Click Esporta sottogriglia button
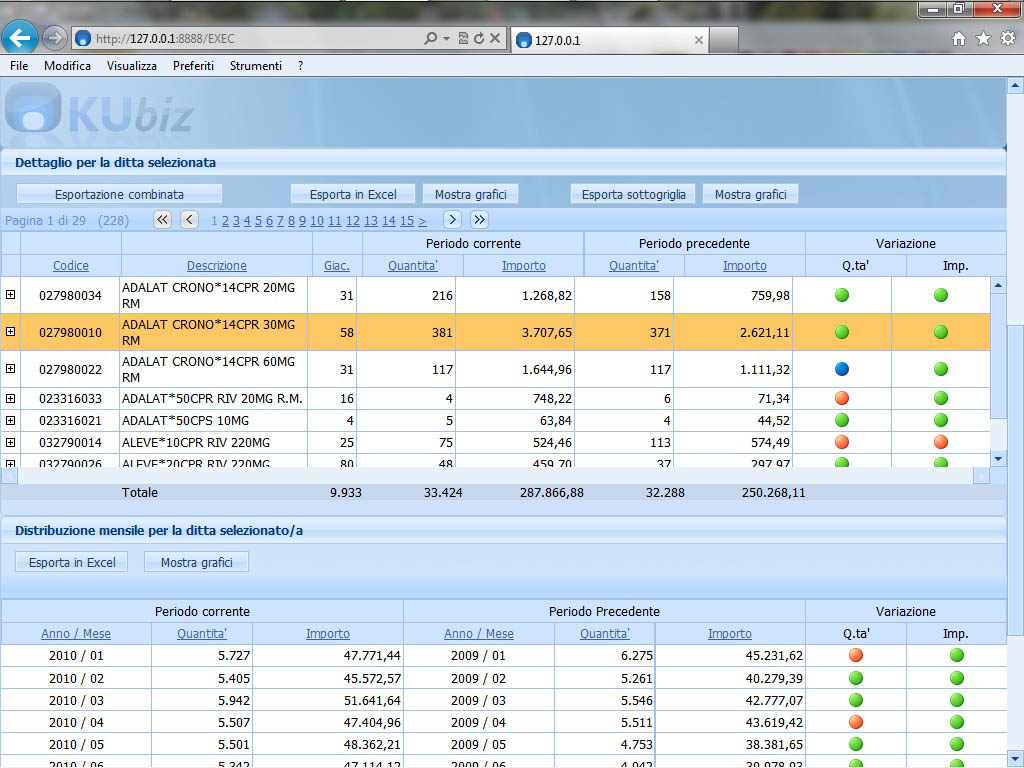The image size is (1024, 768). (x=634, y=194)
